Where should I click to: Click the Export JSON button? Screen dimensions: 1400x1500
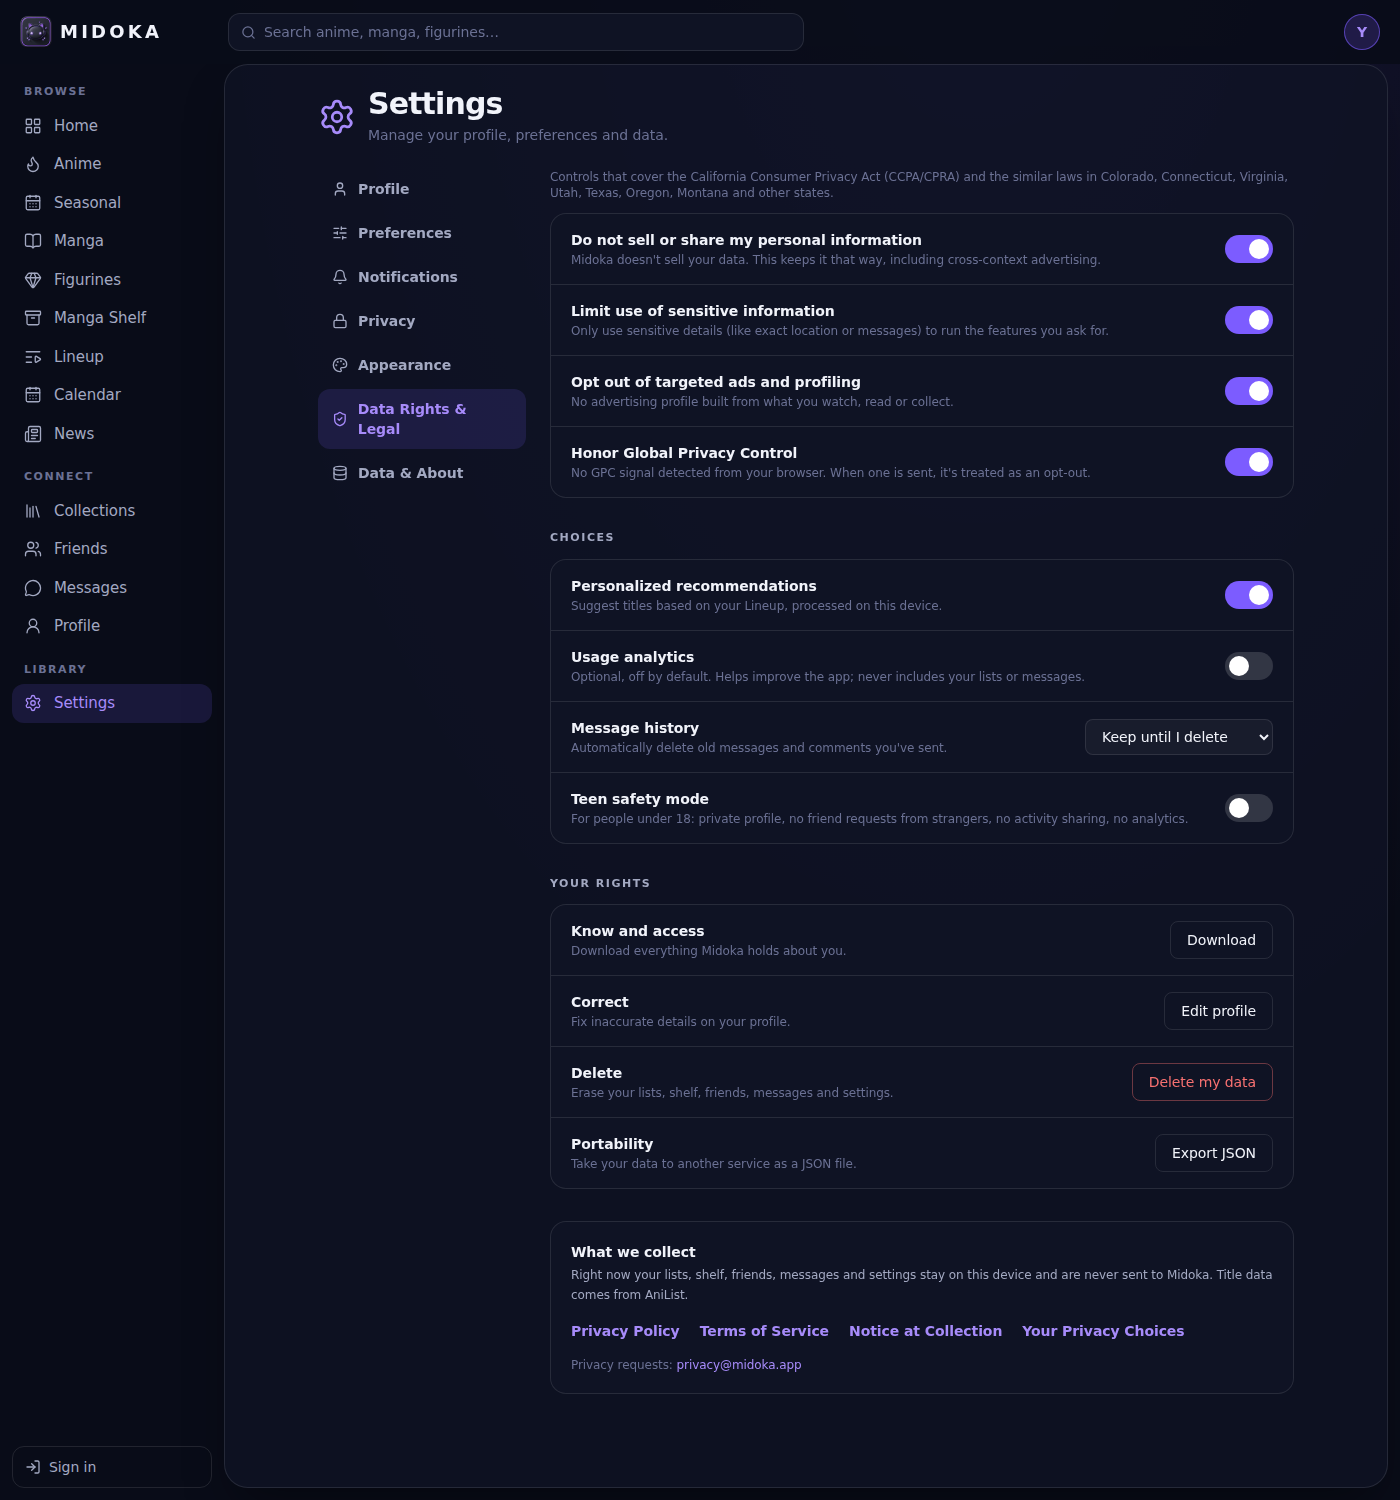tap(1214, 1153)
